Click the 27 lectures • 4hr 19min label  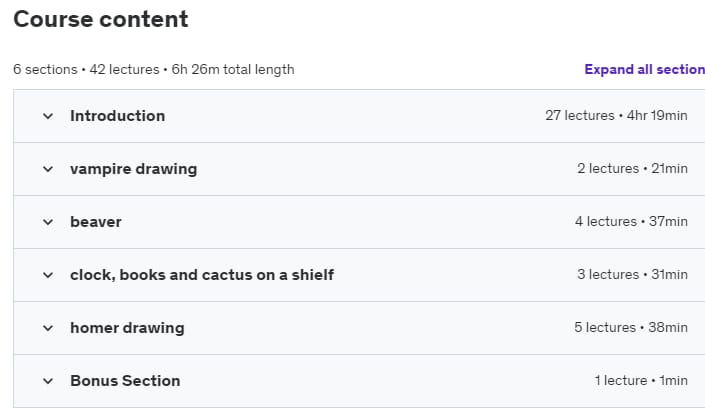616,116
